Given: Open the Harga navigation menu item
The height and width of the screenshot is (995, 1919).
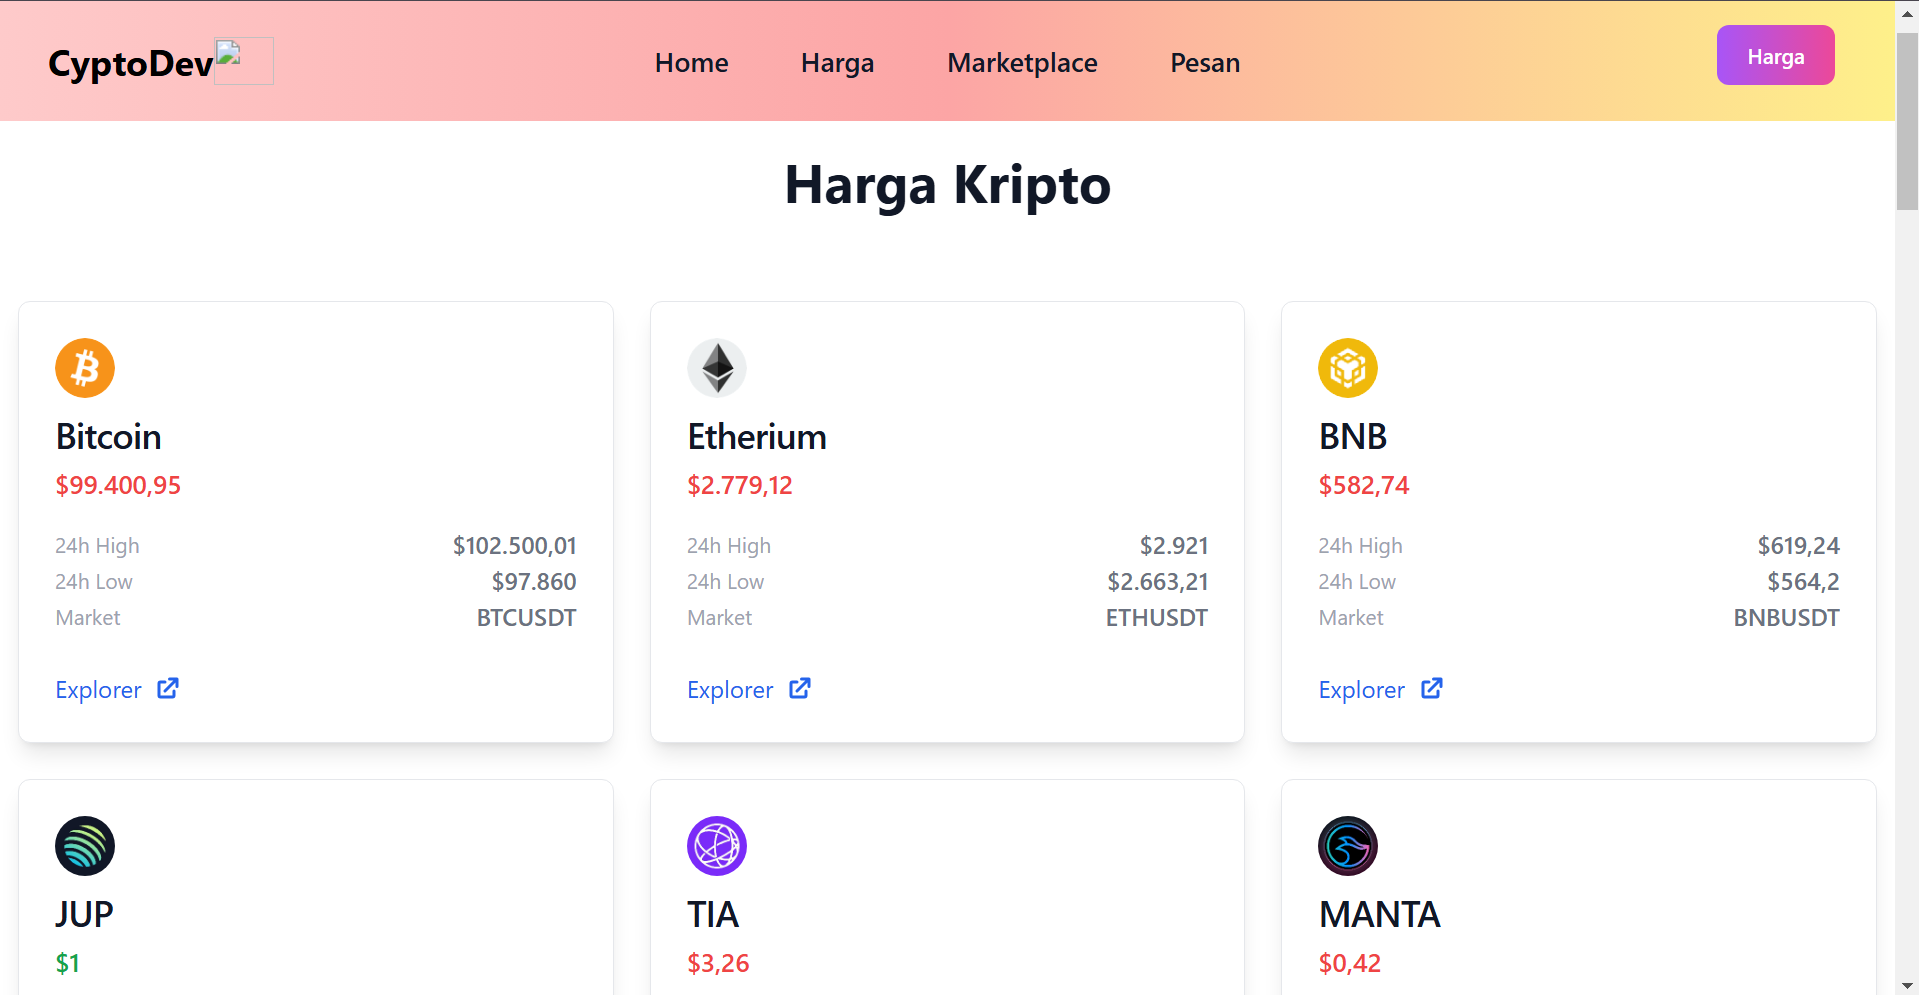Looking at the screenshot, I should [837, 63].
